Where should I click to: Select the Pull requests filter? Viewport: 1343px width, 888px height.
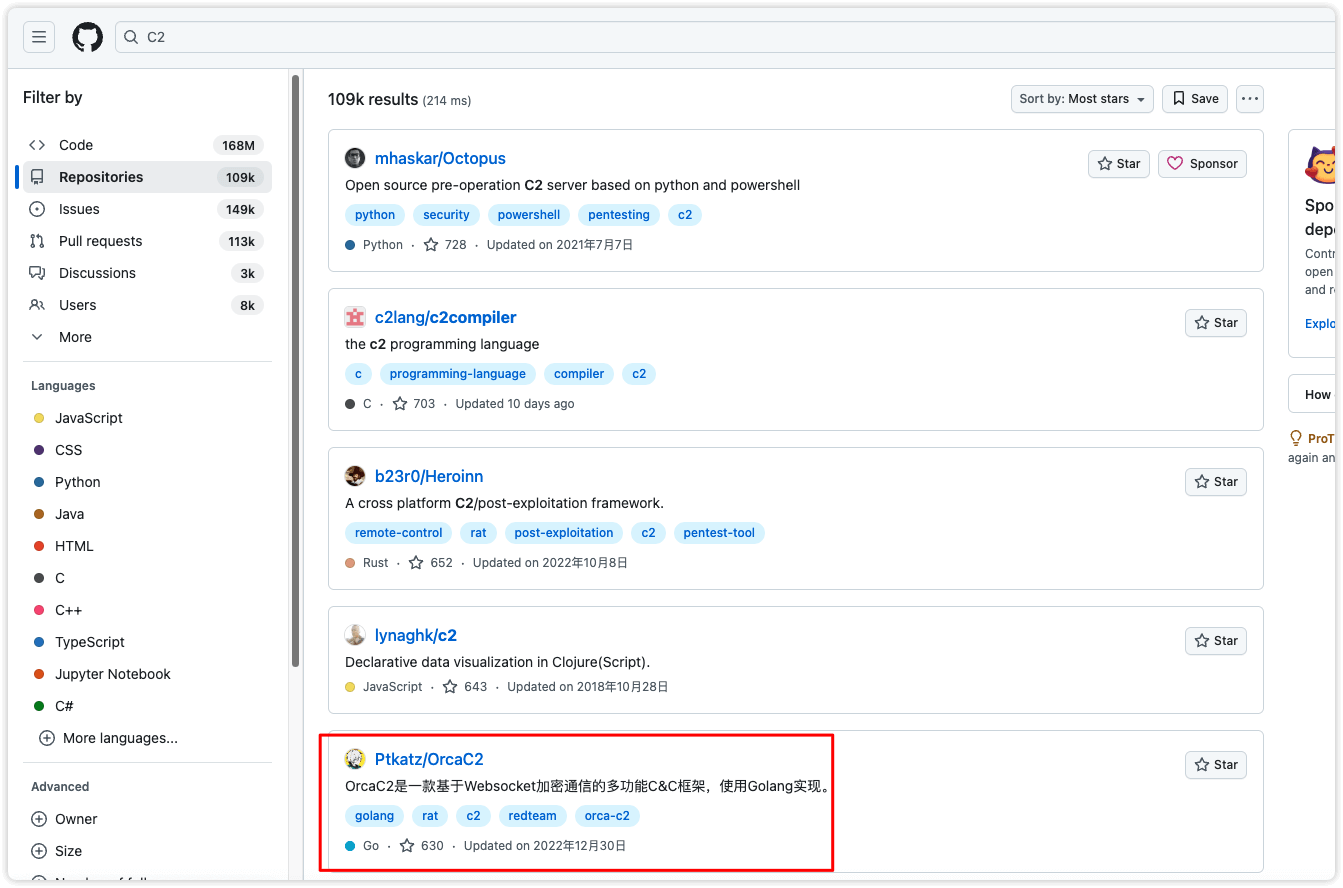[100, 241]
